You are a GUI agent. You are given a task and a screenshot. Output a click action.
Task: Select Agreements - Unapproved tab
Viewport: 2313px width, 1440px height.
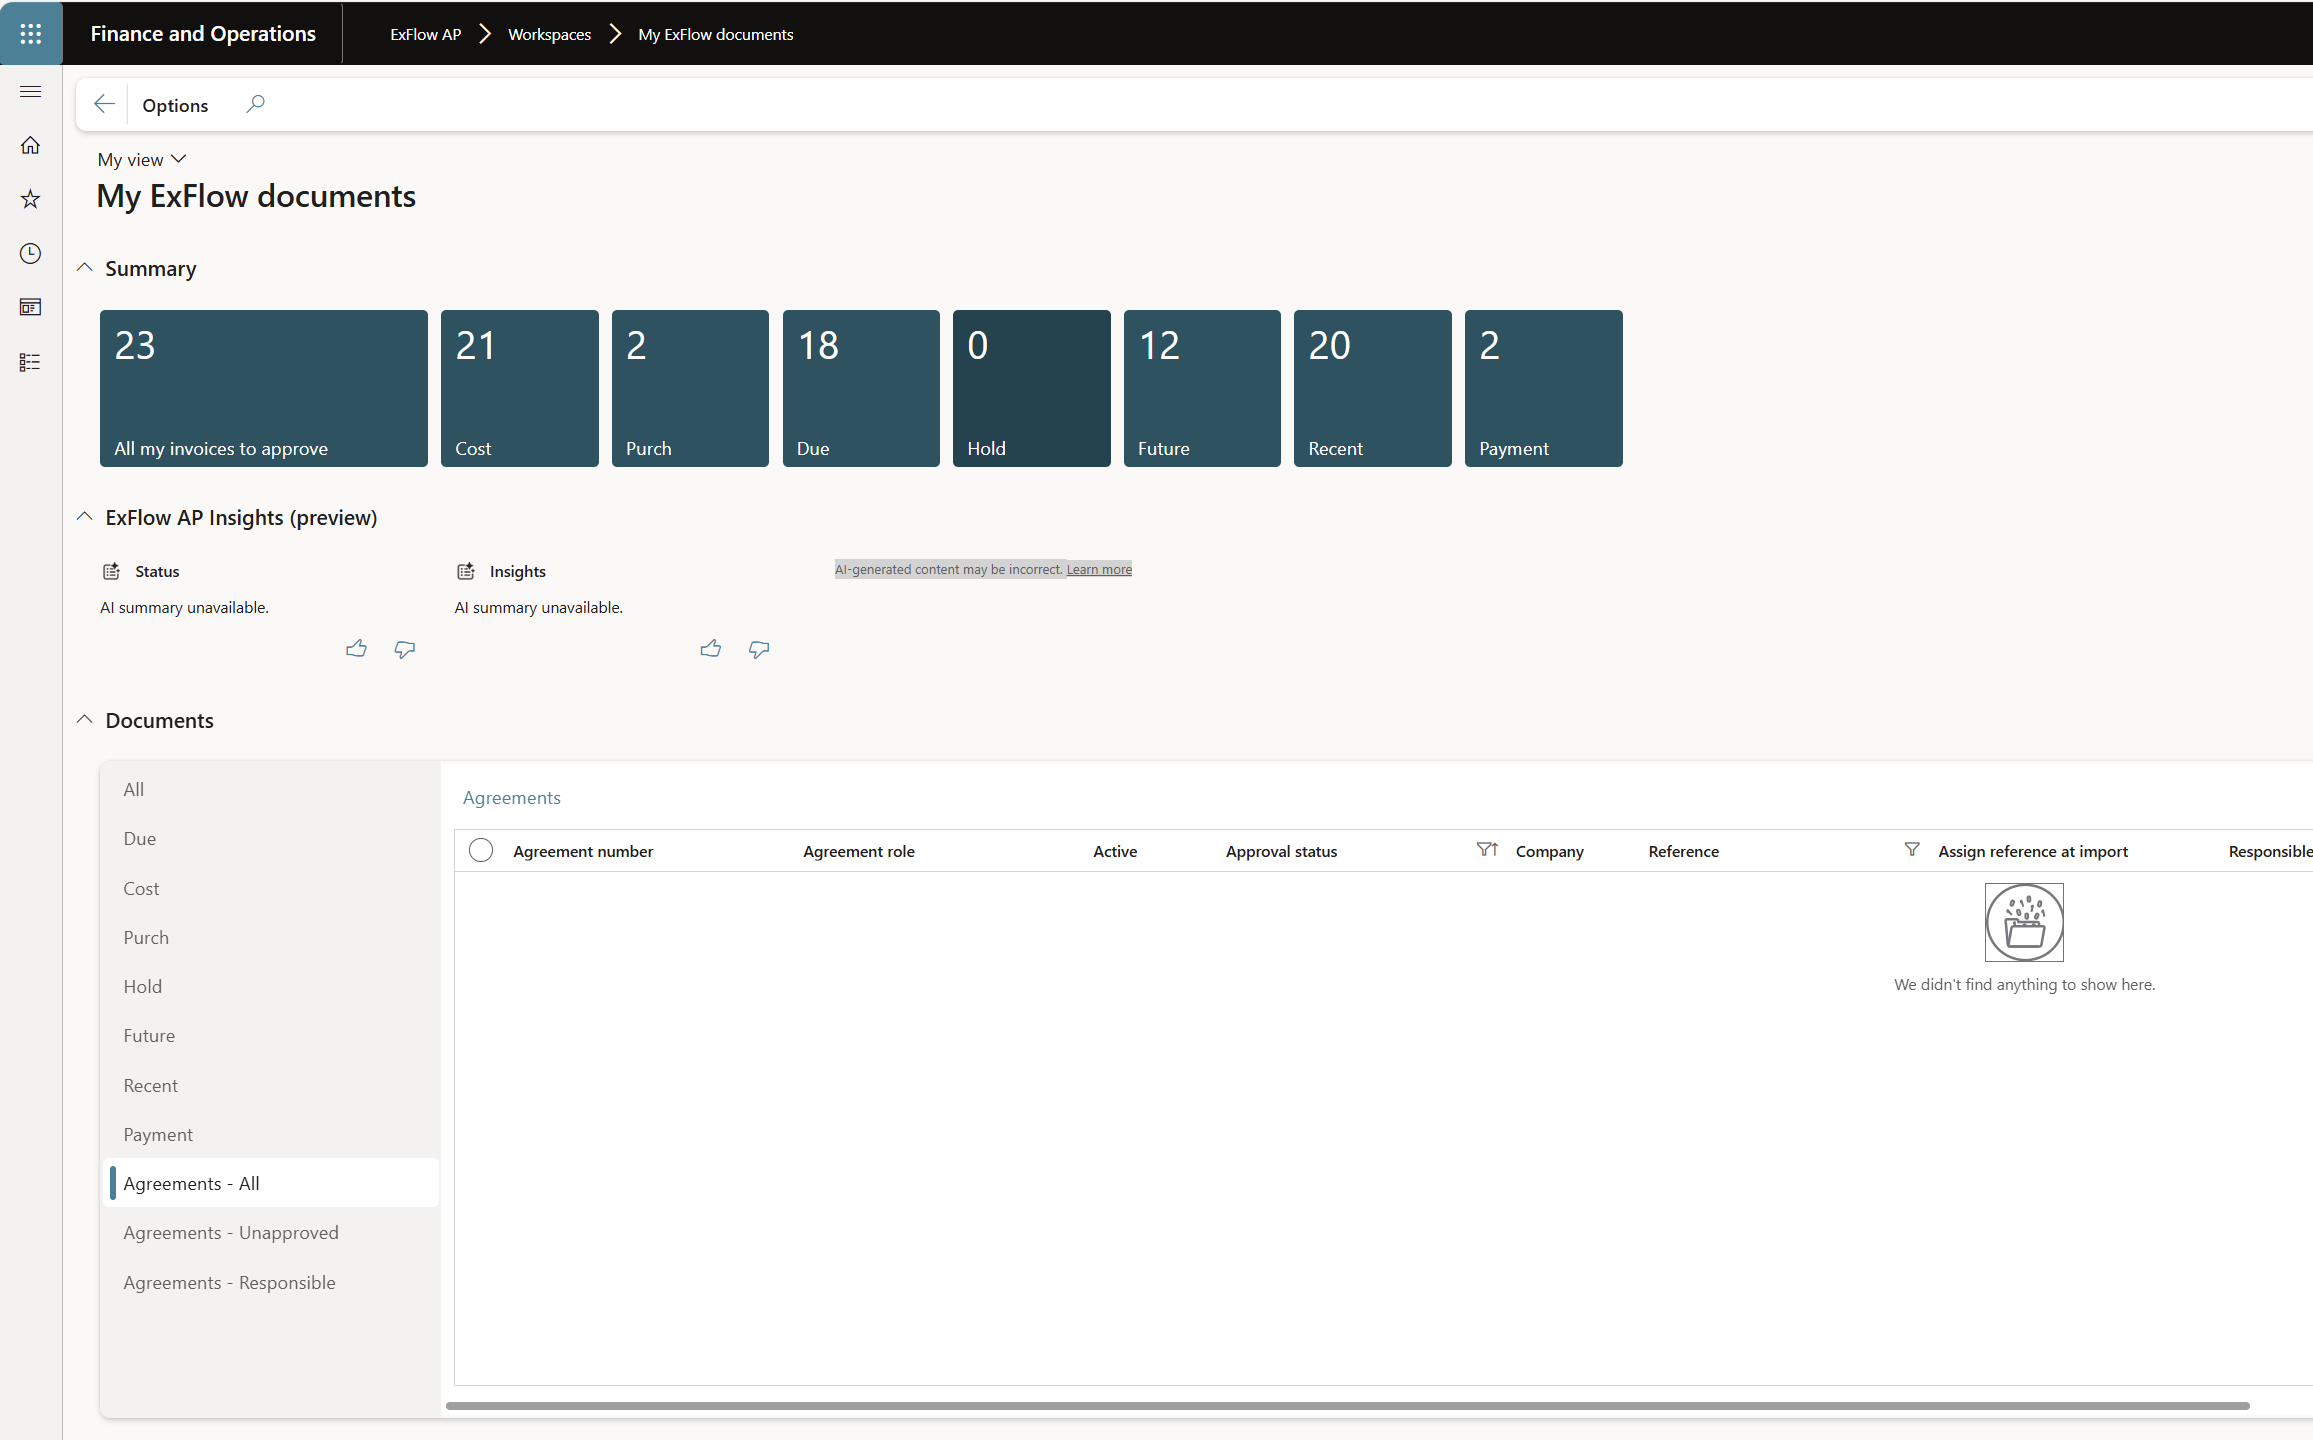[231, 1233]
